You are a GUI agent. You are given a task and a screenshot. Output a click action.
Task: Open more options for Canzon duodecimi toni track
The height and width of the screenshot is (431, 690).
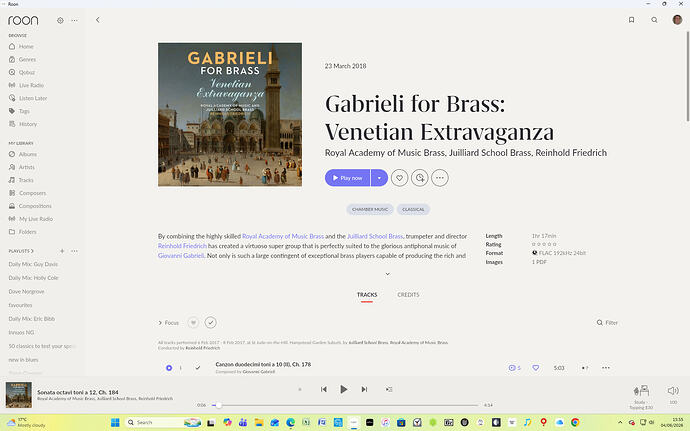(606, 368)
